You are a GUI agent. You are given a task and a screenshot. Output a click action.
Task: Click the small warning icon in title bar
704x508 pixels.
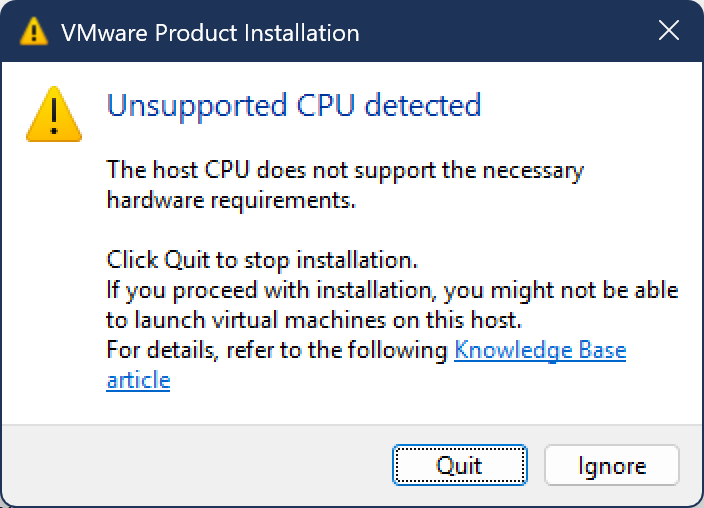[x=34, y=32]
